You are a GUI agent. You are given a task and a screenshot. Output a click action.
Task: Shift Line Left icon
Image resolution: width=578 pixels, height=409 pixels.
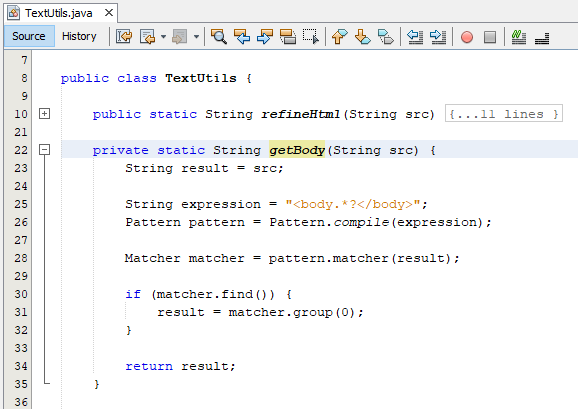415,36
